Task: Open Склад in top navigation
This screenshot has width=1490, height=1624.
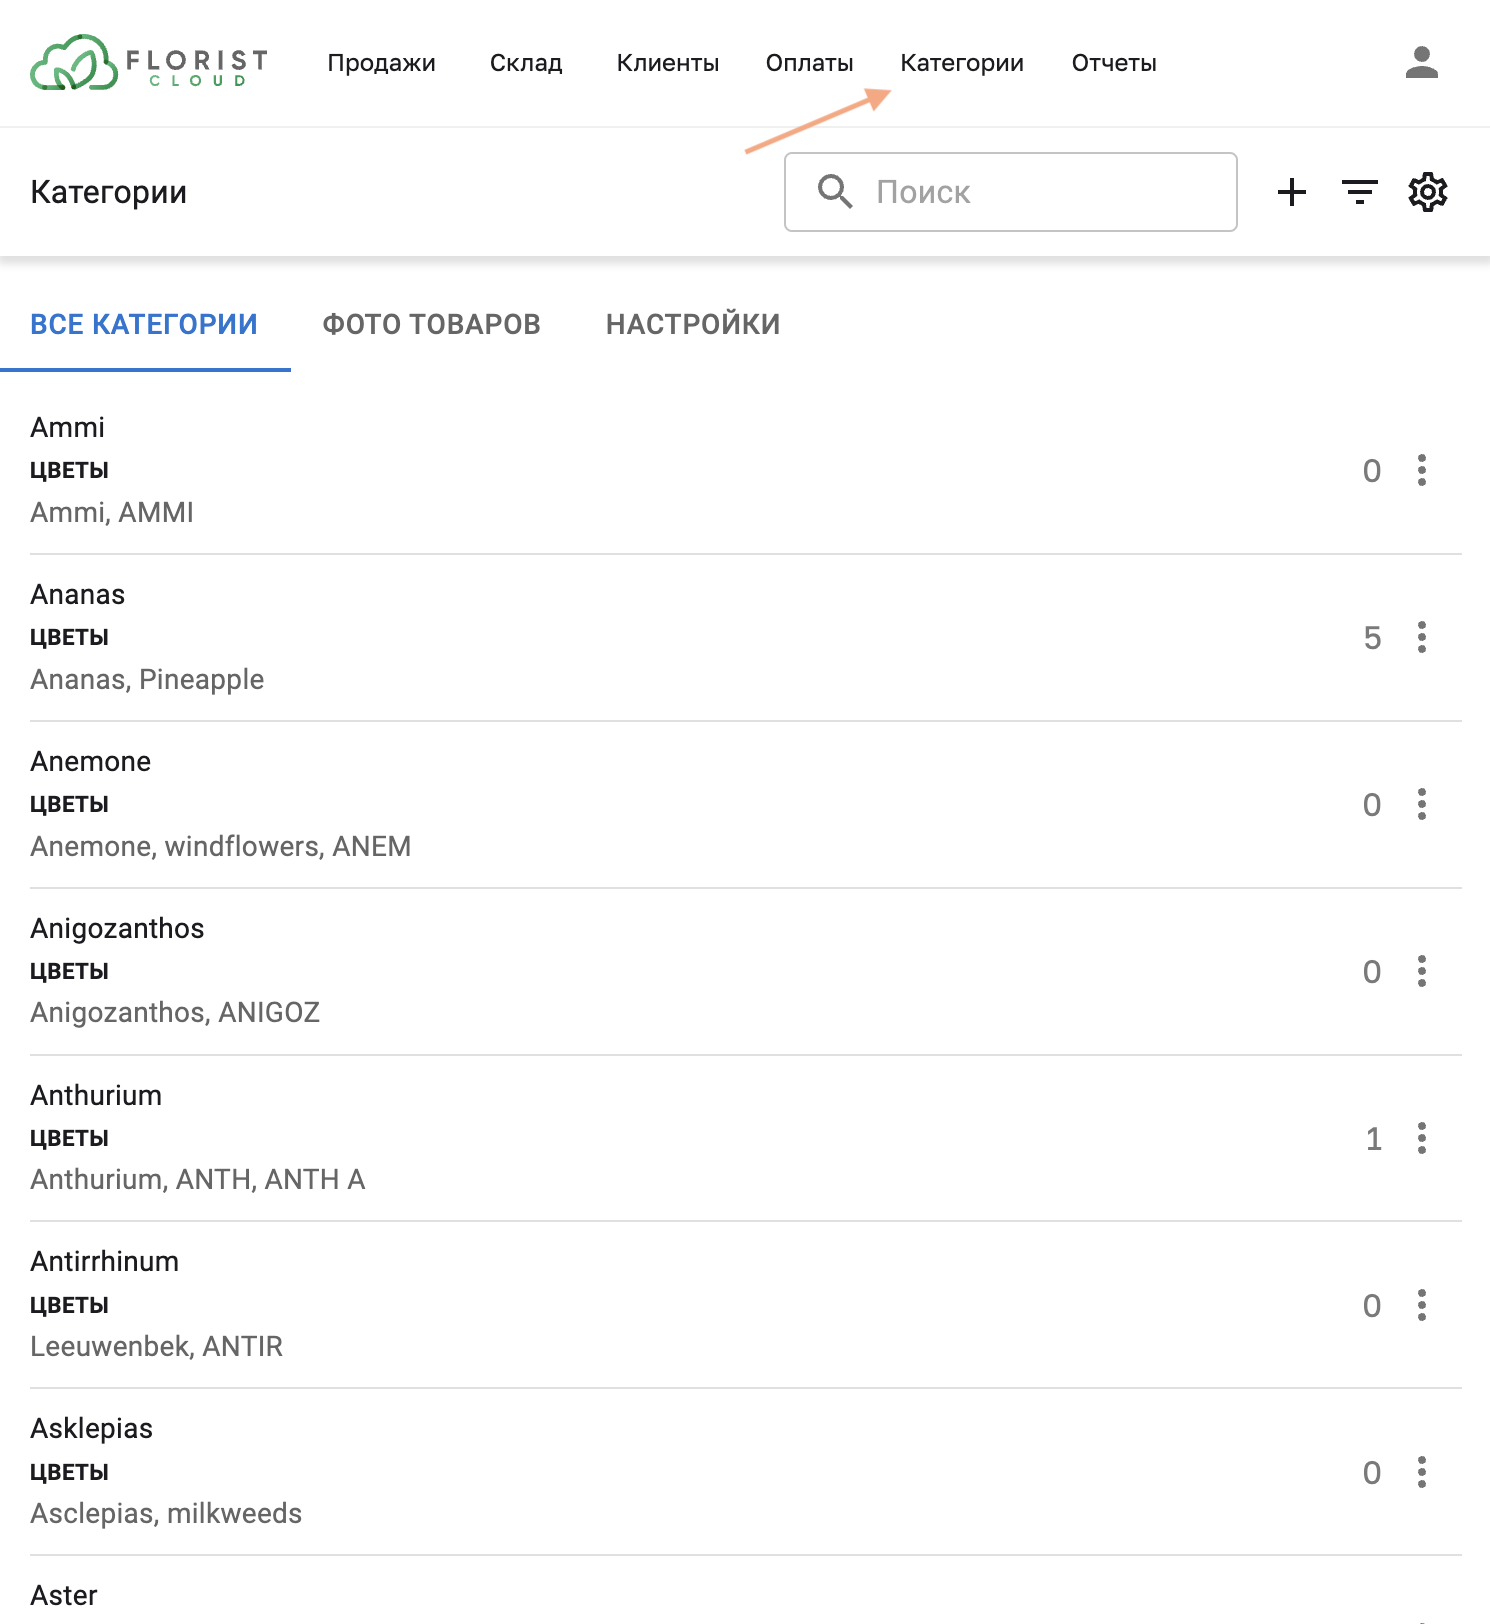Action: click(x=526, y=63)
